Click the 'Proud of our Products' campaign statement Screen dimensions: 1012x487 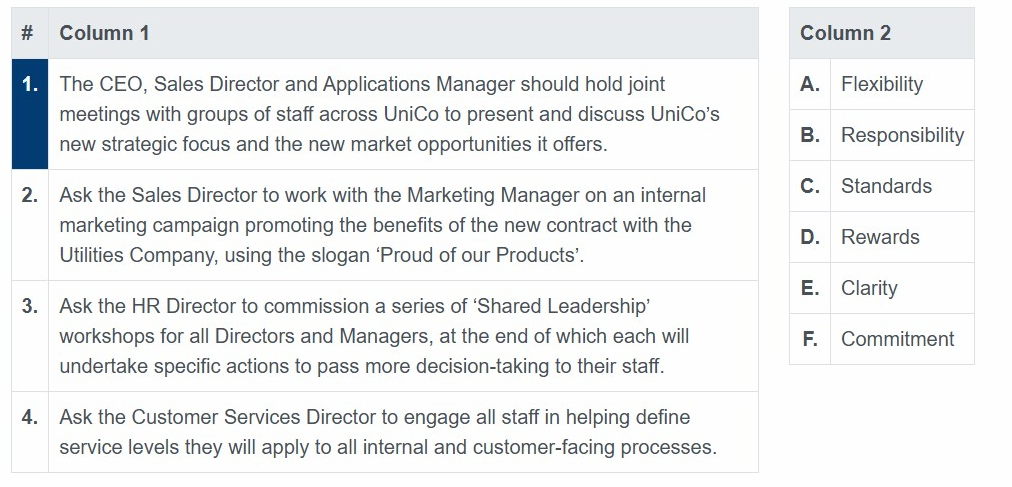403,225
